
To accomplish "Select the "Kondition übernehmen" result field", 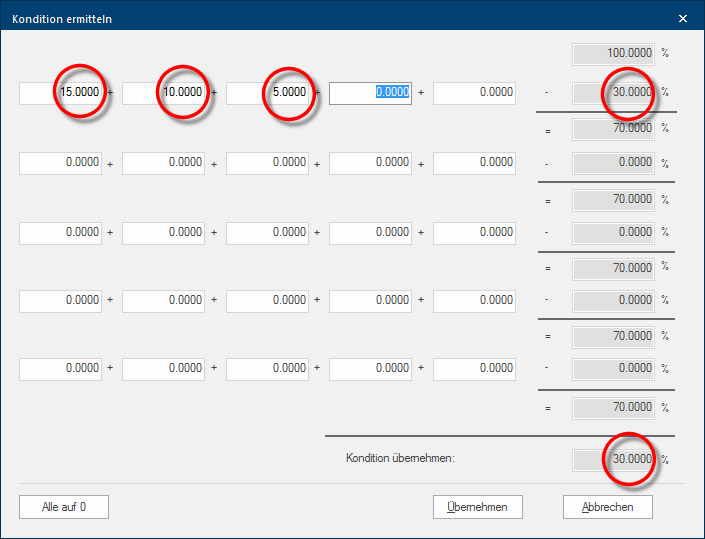I will [x=613, y=460].
